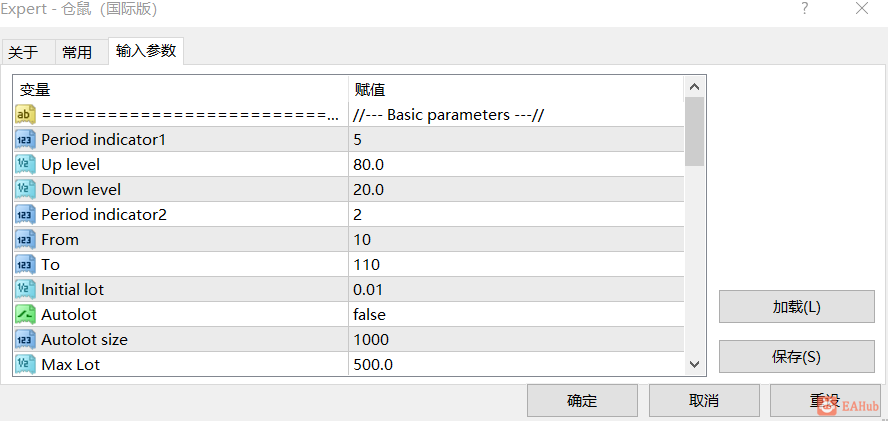Click the double-type icon beside Down level
This screenshot has width=888, height=421.
click(26, 190)
